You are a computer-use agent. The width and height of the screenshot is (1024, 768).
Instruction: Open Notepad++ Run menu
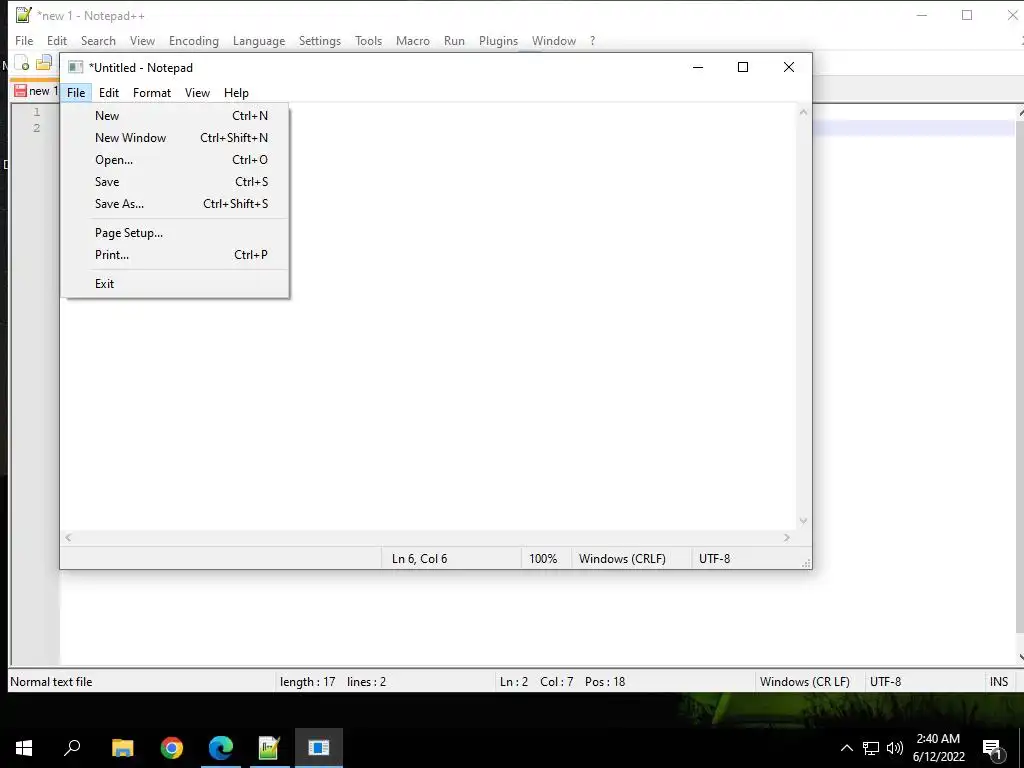(x=454, y=40)
